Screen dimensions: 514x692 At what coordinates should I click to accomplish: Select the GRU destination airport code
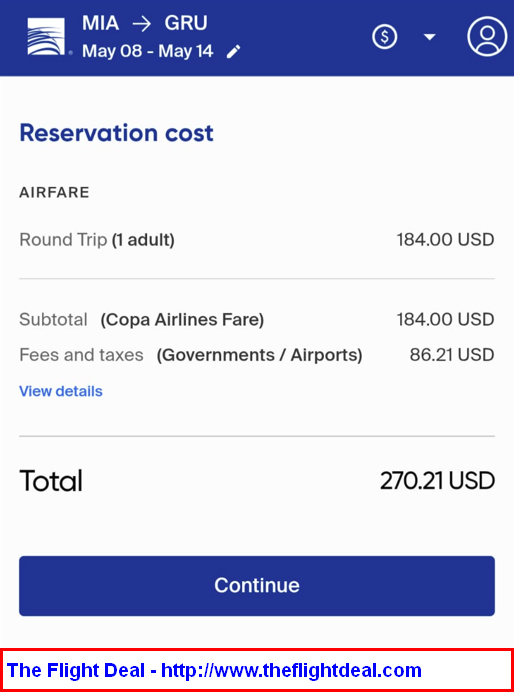coord(186,24)
